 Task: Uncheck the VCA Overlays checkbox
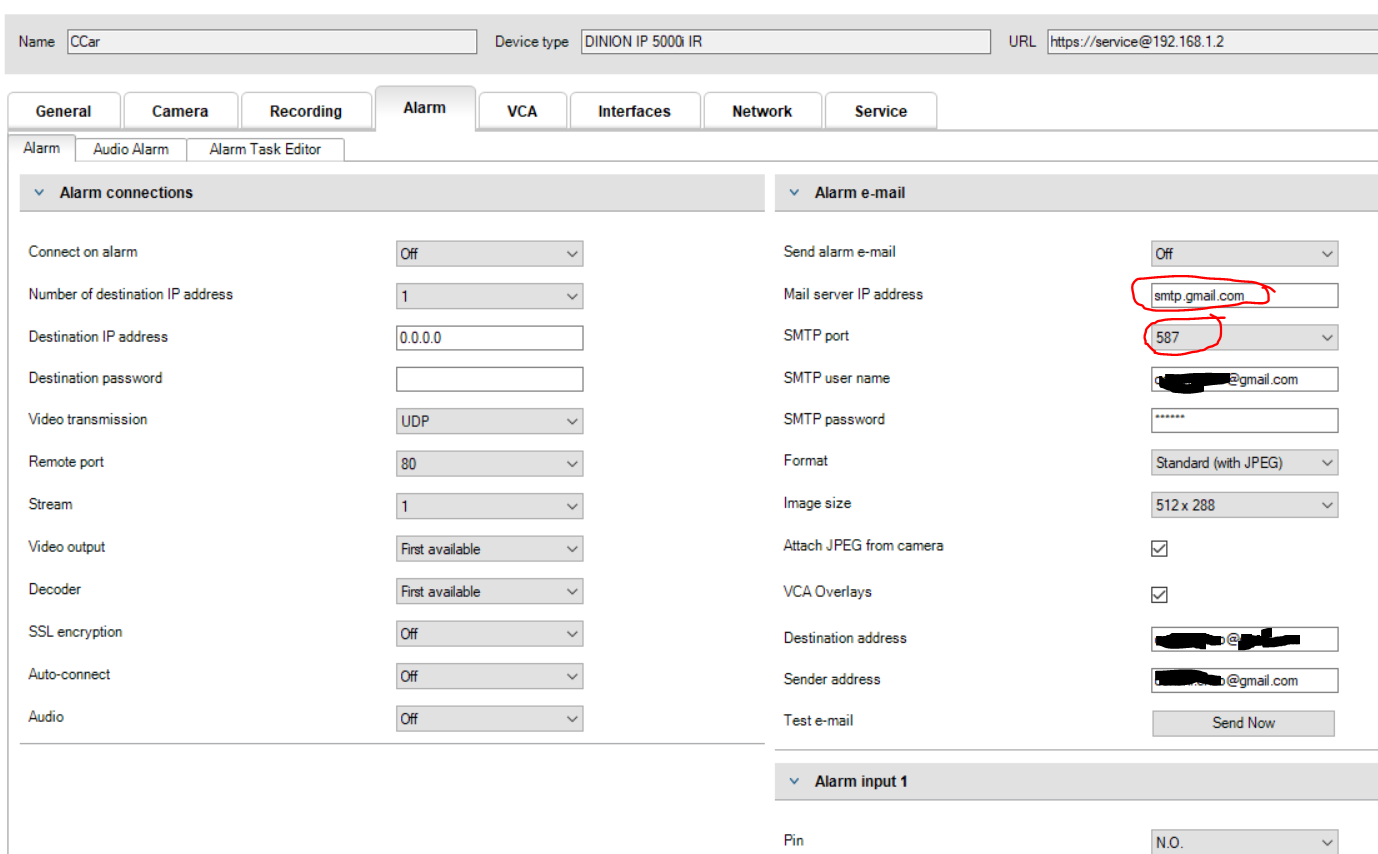(x=1159, y=594)
